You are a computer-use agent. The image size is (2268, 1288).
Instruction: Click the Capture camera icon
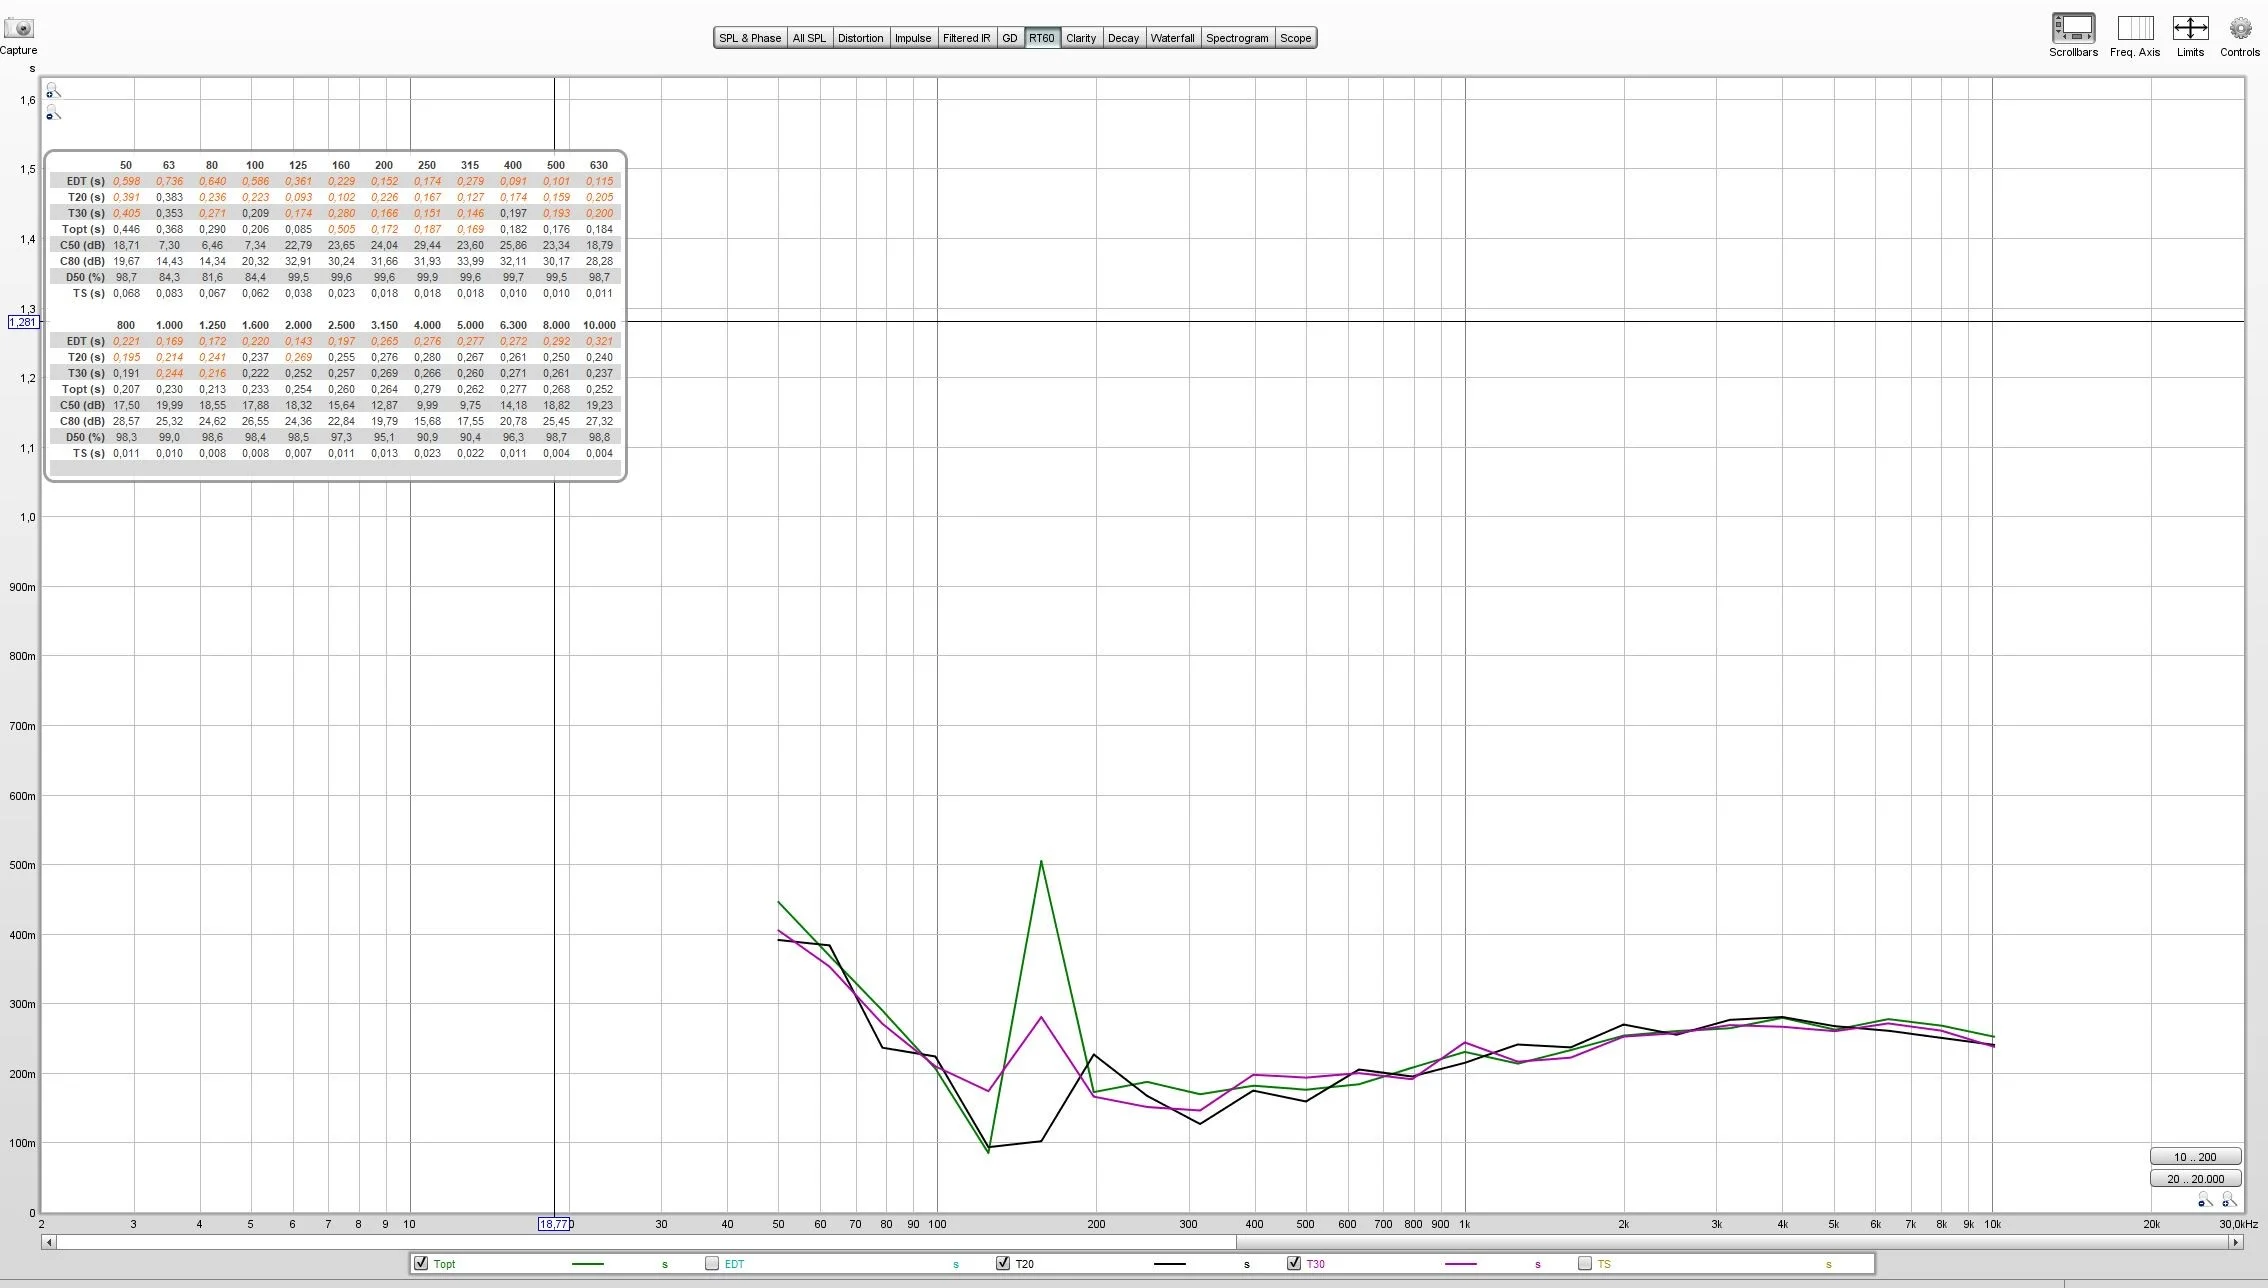pos(18,28)
